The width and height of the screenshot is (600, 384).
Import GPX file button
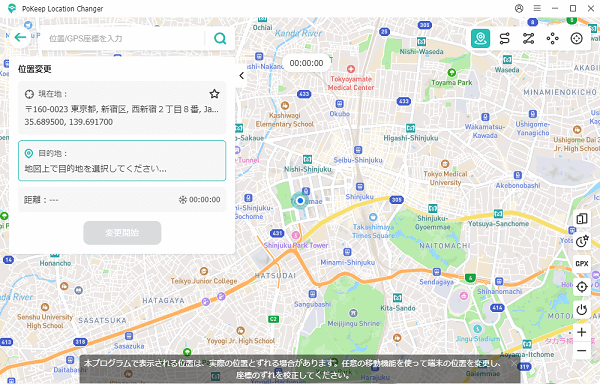[x=582, y=264]
